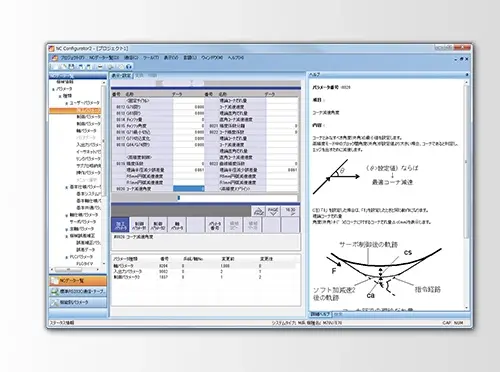Click the horizontal scrollbar under the tree

(76, 269)
